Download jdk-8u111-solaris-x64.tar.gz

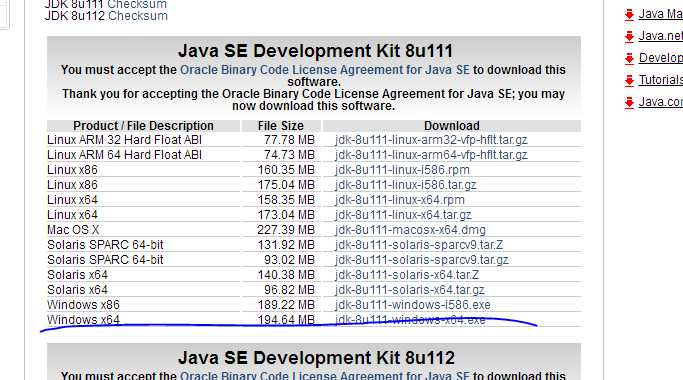pyautogui.click(x=410, y=290)
